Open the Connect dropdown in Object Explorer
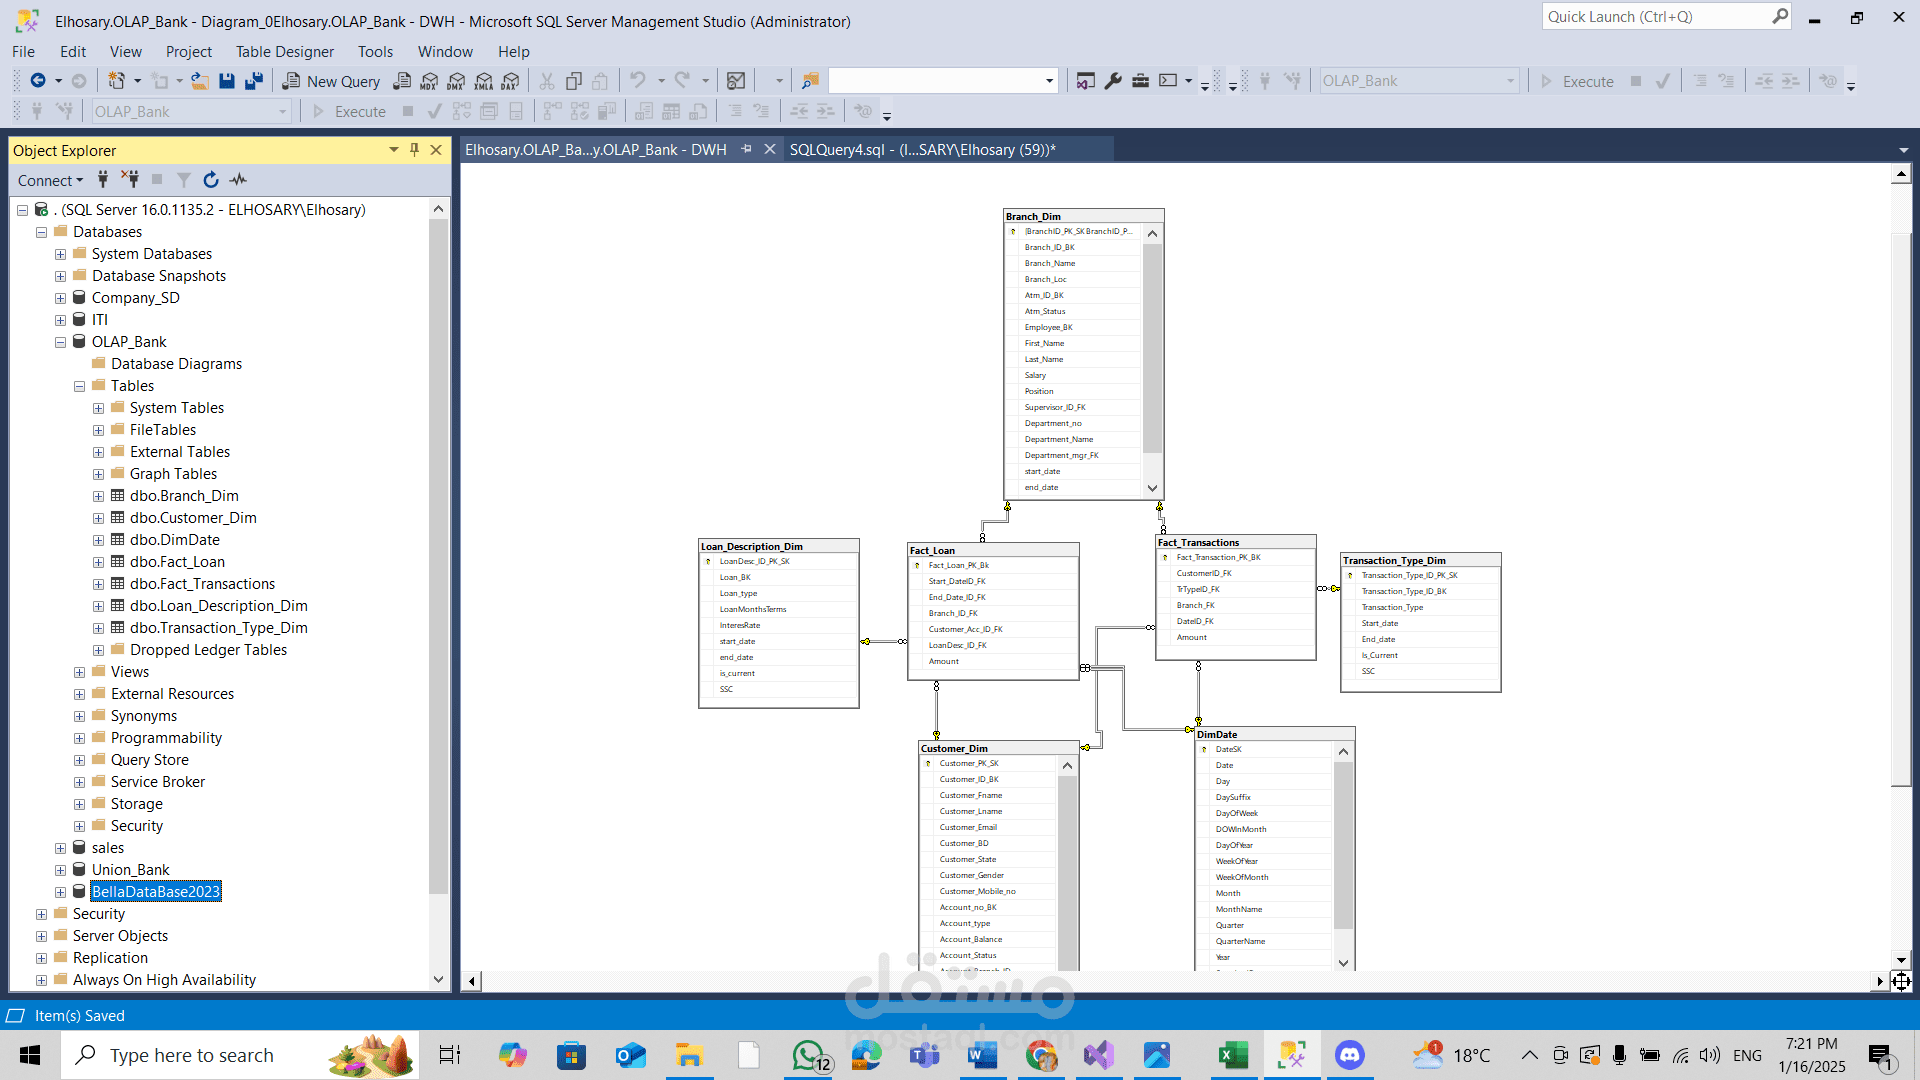Viewport: 1920px width, 1080px height. (51, 180)
